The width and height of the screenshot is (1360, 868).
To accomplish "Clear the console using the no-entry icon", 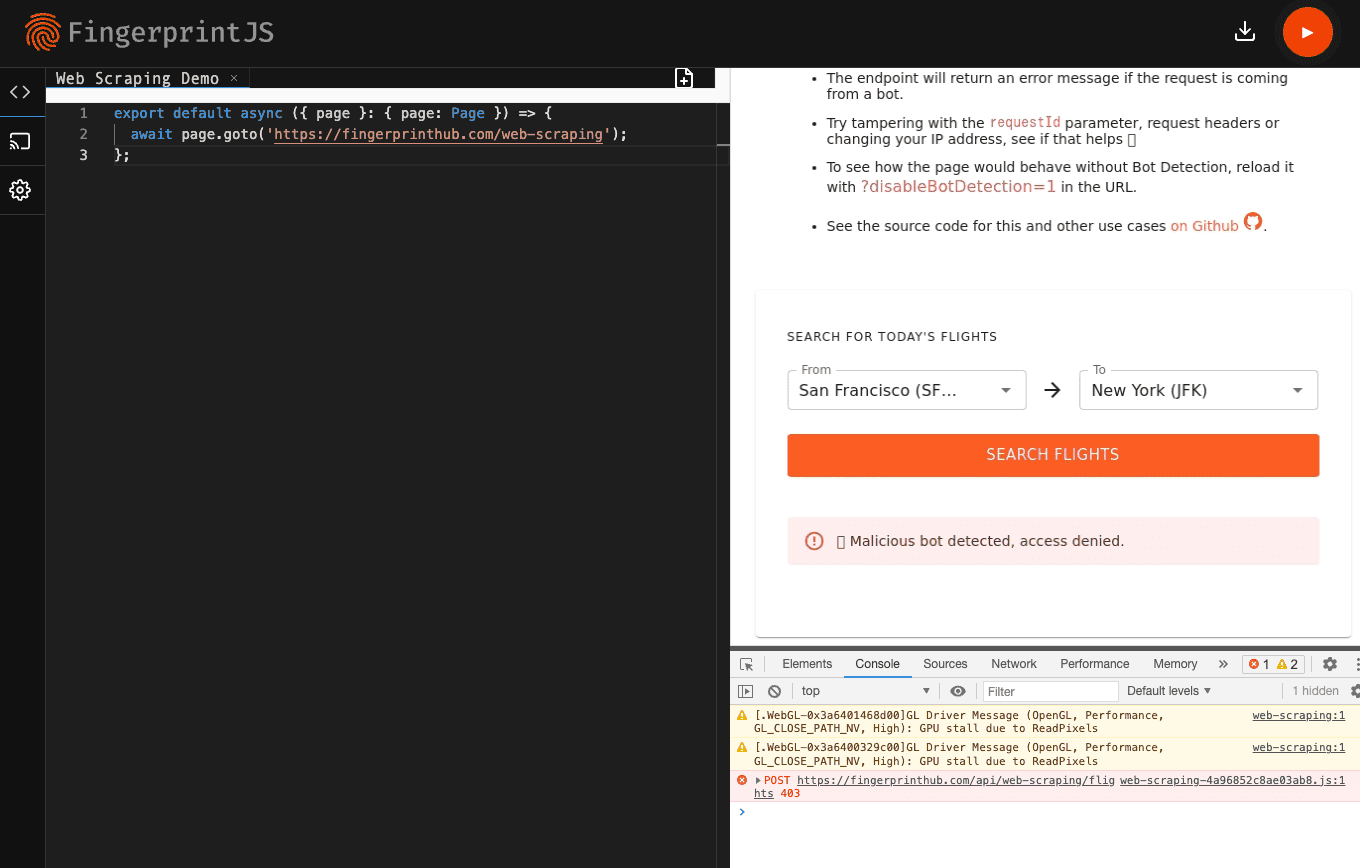I will click(775, 691).
